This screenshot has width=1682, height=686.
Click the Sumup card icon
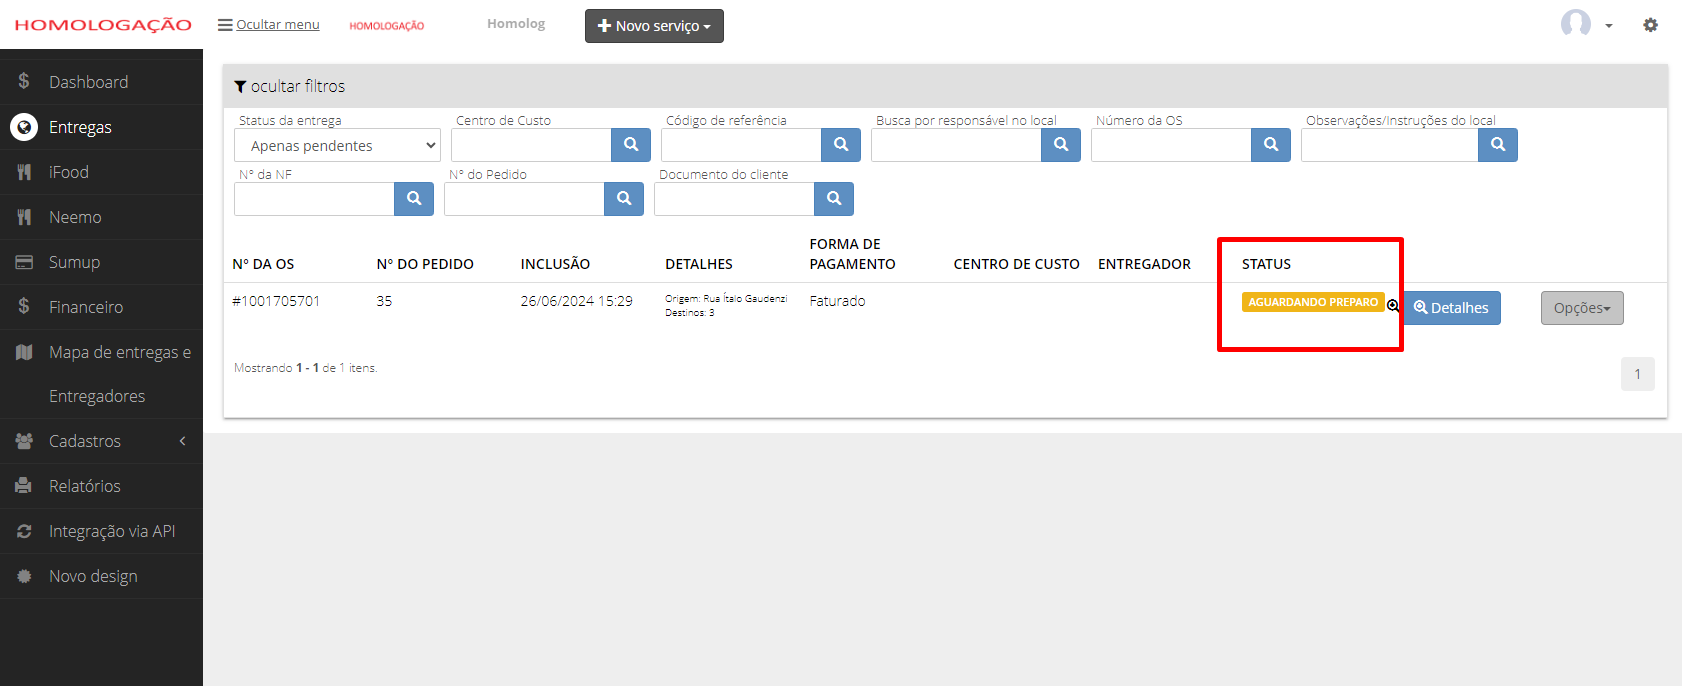click(24, 262)
